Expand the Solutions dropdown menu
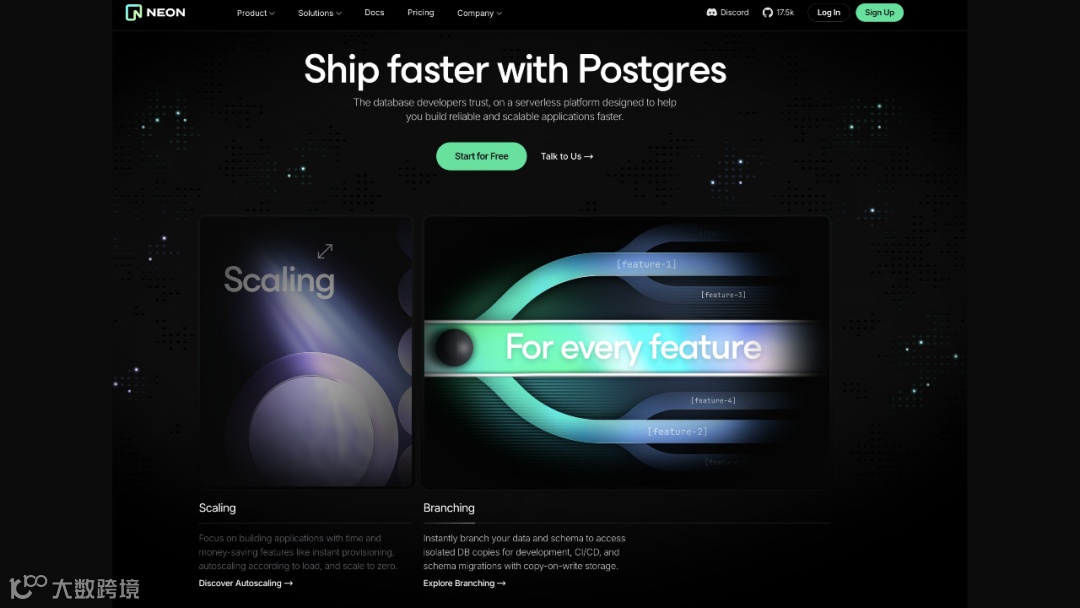The height and width of the screenshot is (608, 1080). (320, 13)
